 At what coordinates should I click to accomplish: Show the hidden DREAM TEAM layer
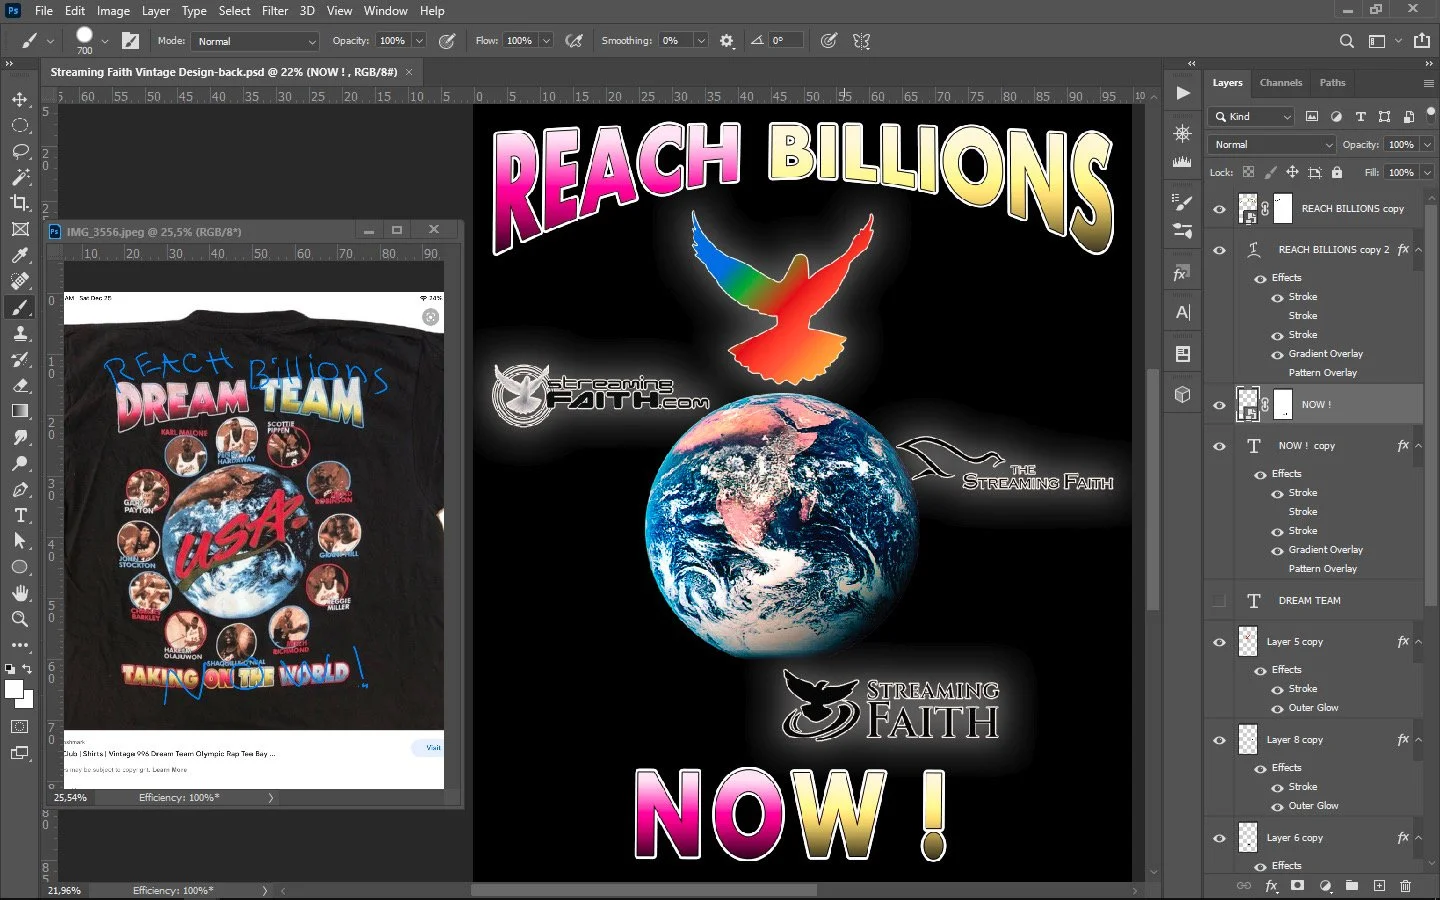tap(1219, 601)
